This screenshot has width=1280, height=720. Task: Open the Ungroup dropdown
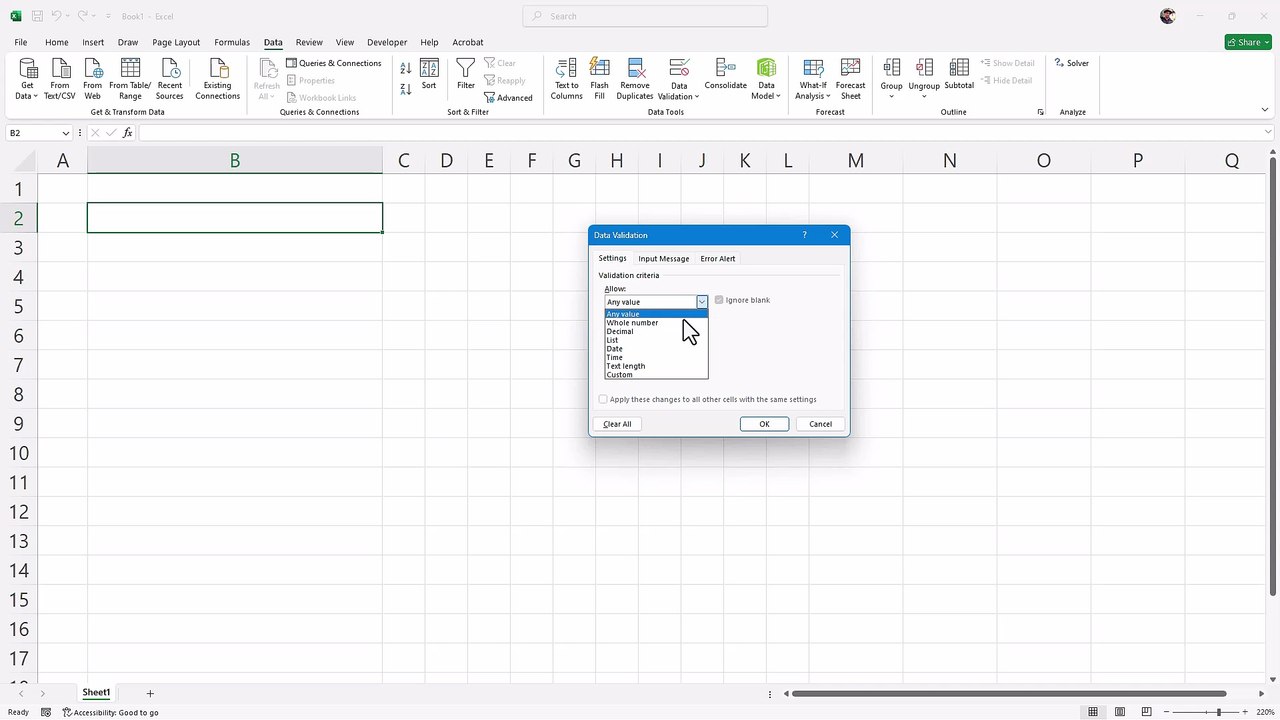point(924,96)
